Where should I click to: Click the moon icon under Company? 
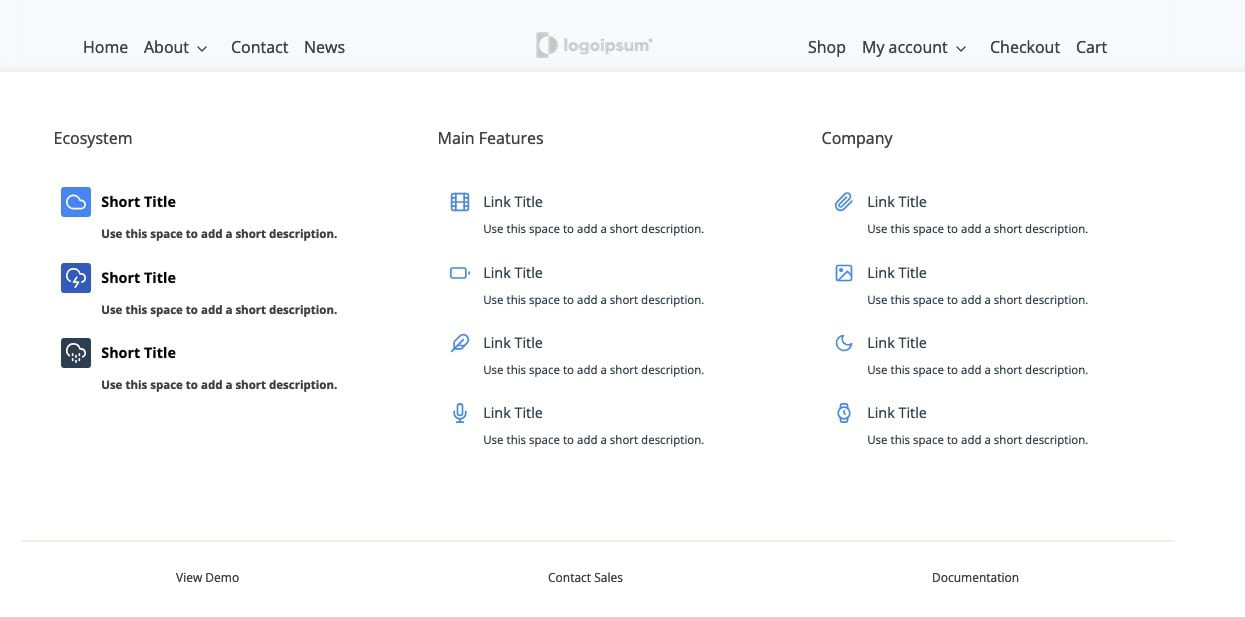844,343
